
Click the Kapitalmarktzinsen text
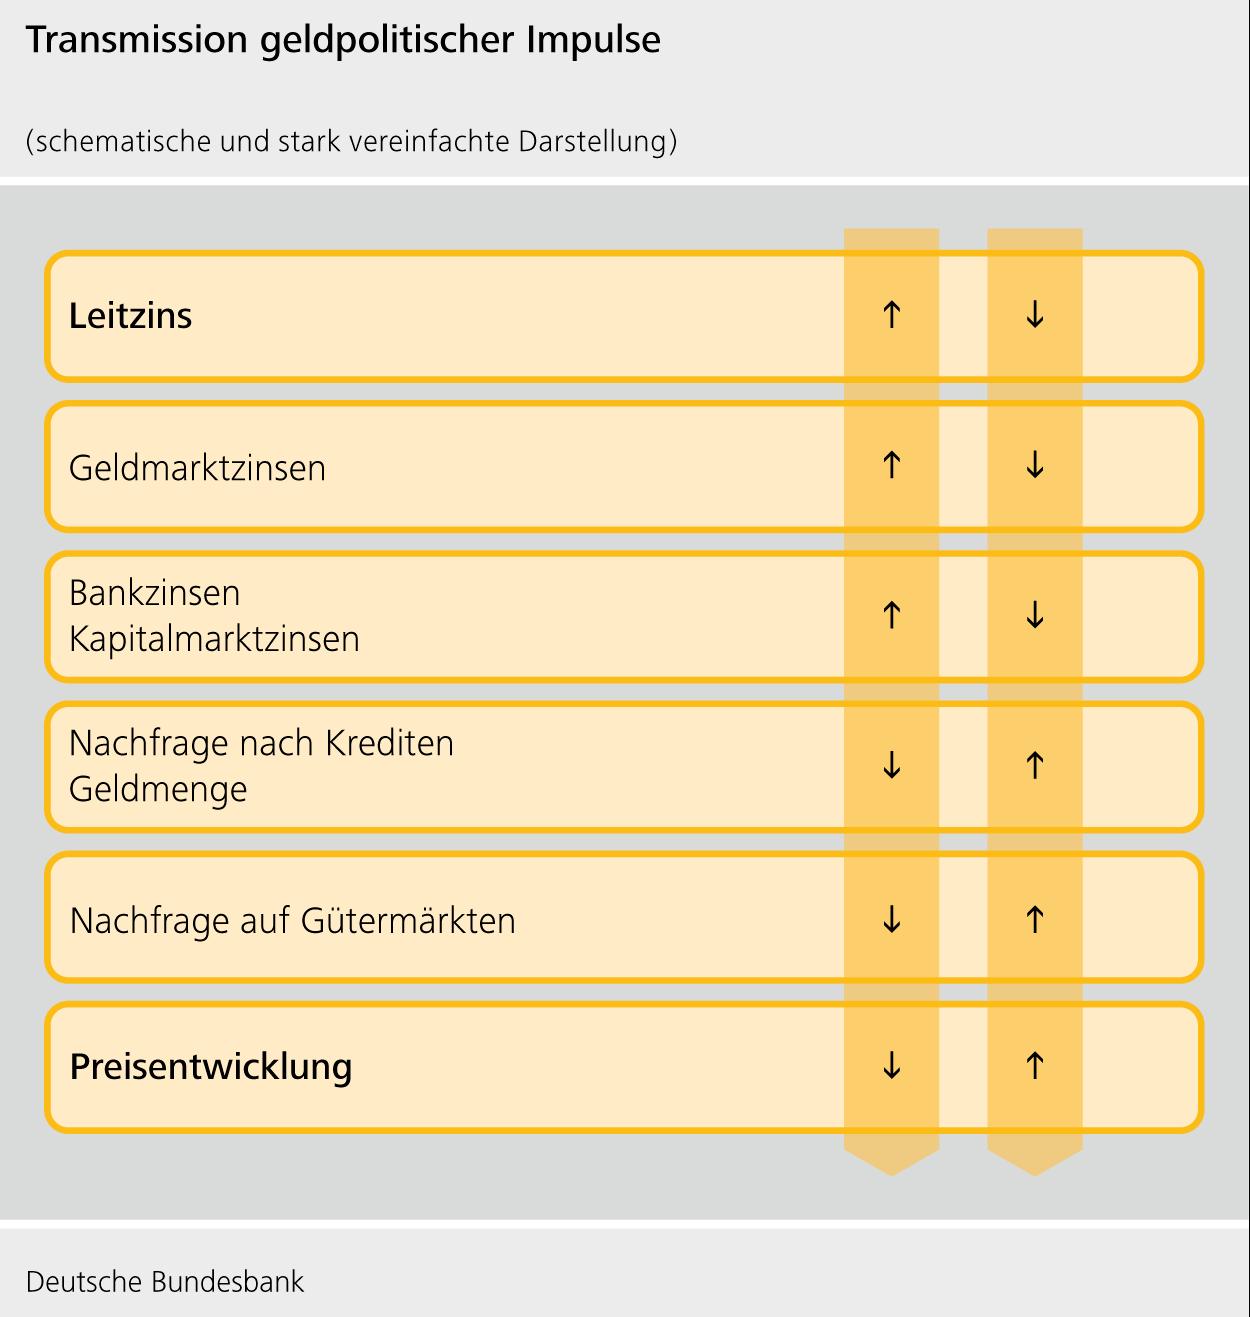[x=214, y=639]
